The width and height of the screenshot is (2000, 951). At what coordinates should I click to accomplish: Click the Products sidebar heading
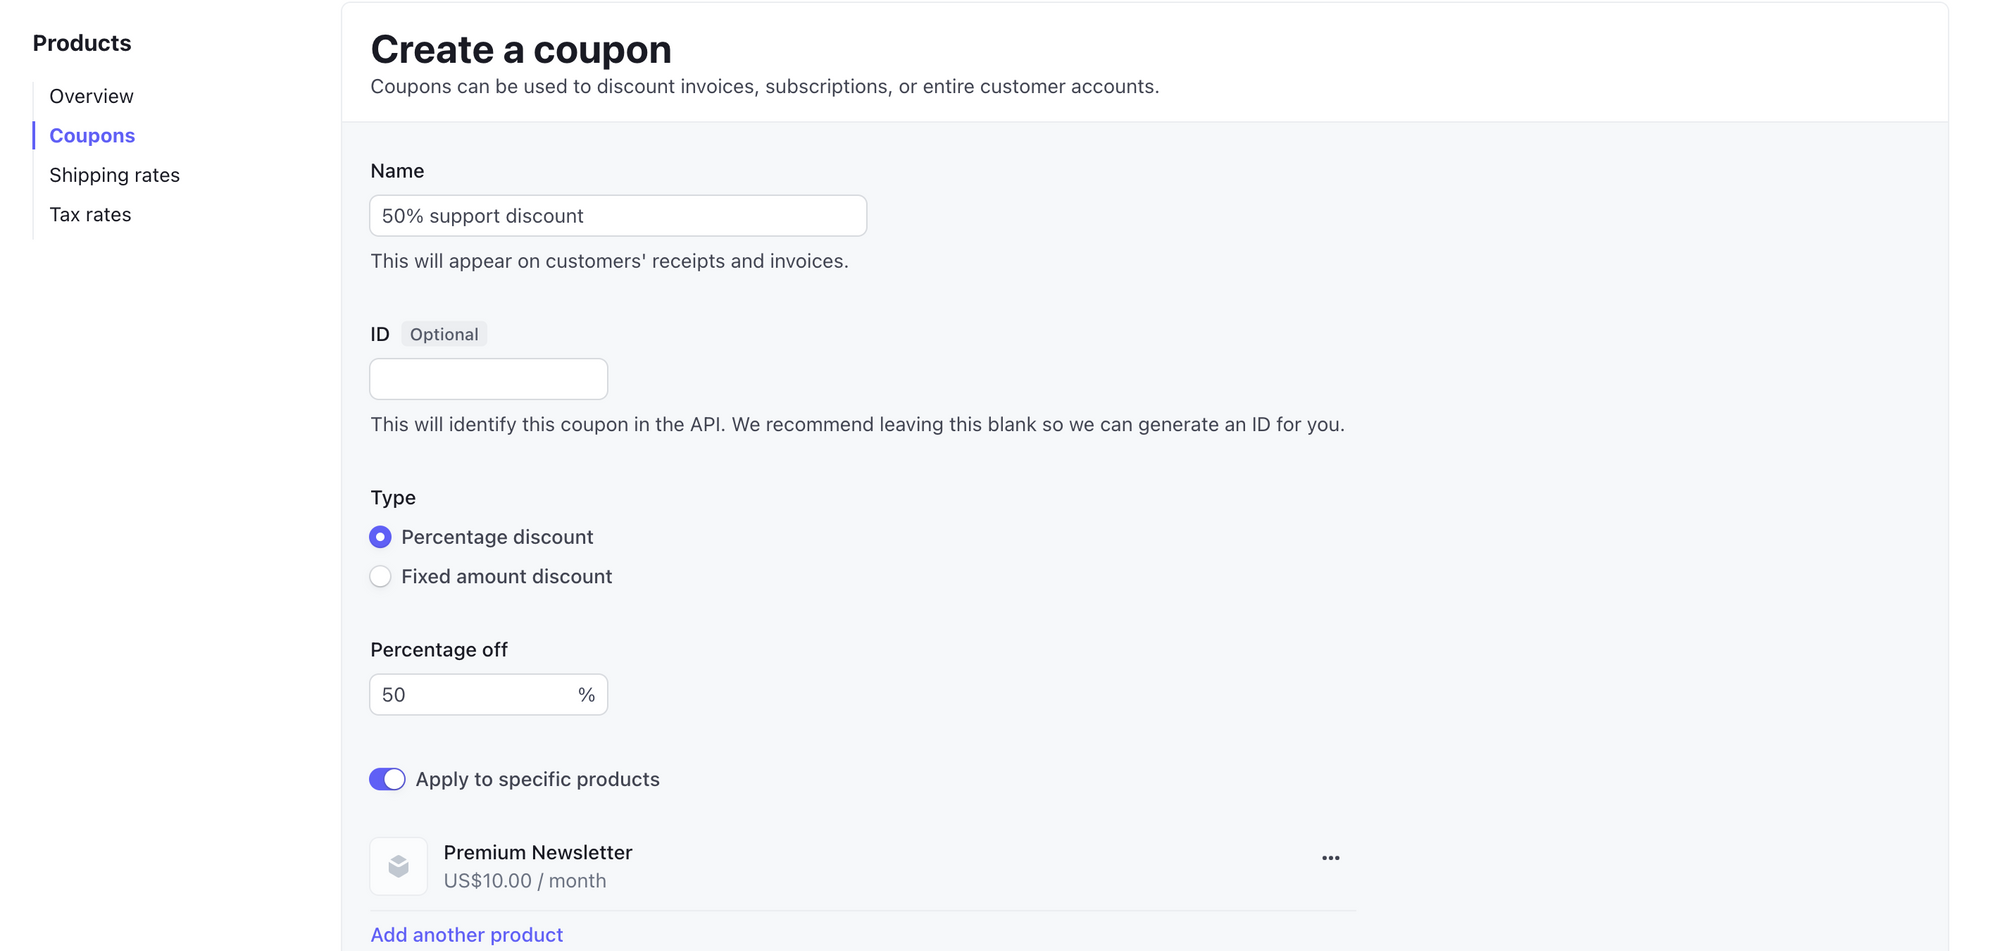click(x=82, y=43)
